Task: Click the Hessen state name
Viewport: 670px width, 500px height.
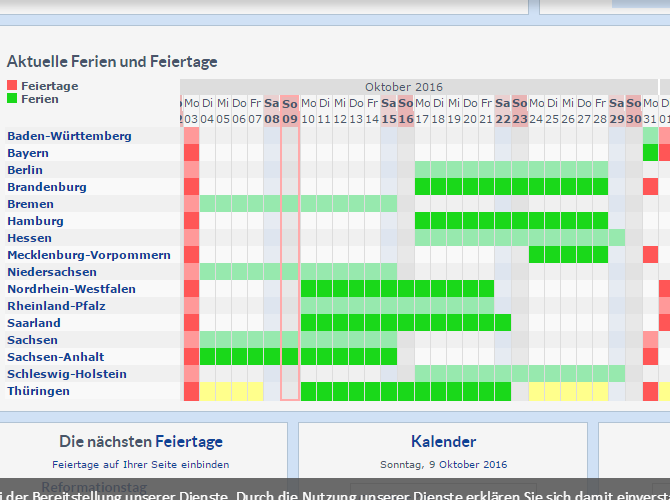Action: pos(29,238)
